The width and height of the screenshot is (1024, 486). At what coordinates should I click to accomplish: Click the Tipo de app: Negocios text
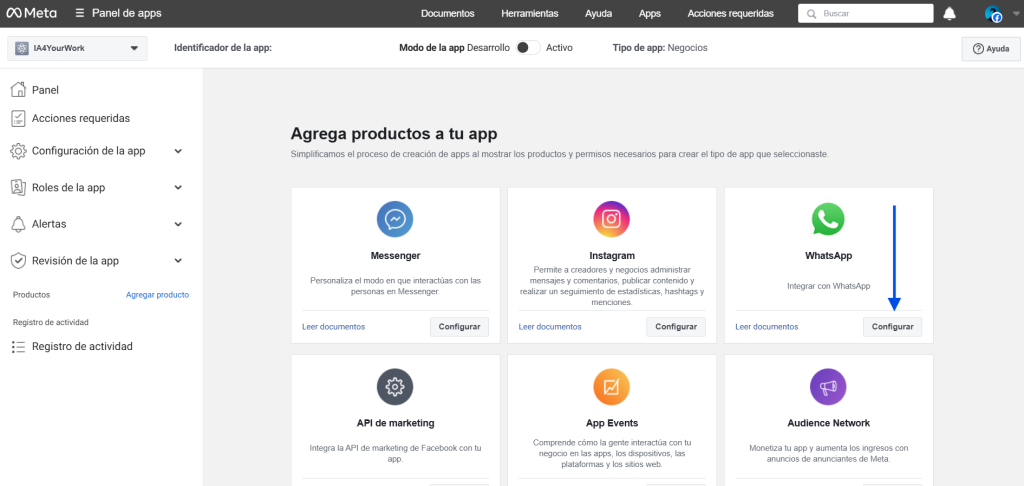click(660, 48)
